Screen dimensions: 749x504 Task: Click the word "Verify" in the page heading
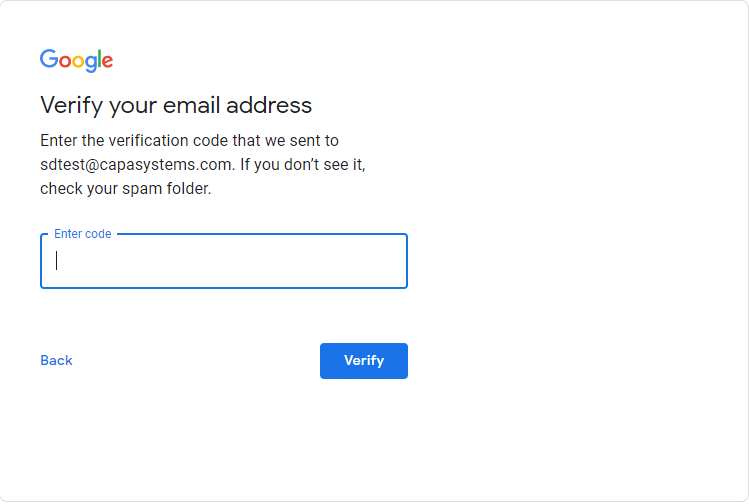(x=72, y=106)
